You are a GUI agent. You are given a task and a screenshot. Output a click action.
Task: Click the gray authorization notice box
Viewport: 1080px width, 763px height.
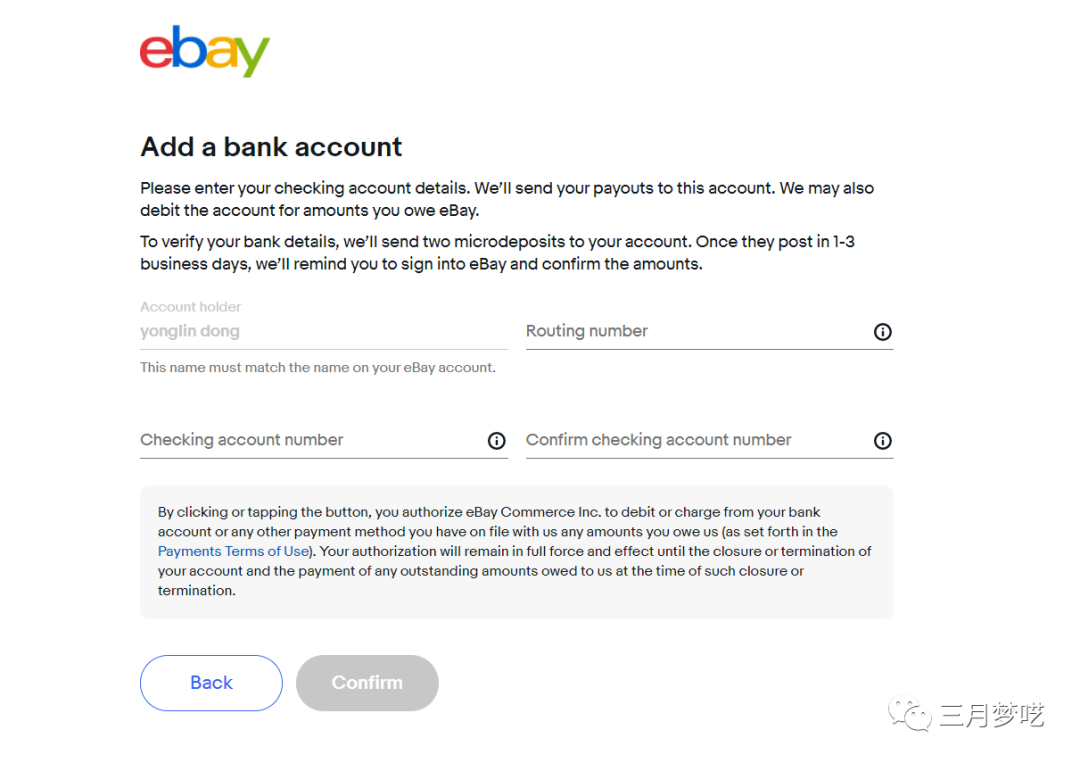click(x=516, y=600)
